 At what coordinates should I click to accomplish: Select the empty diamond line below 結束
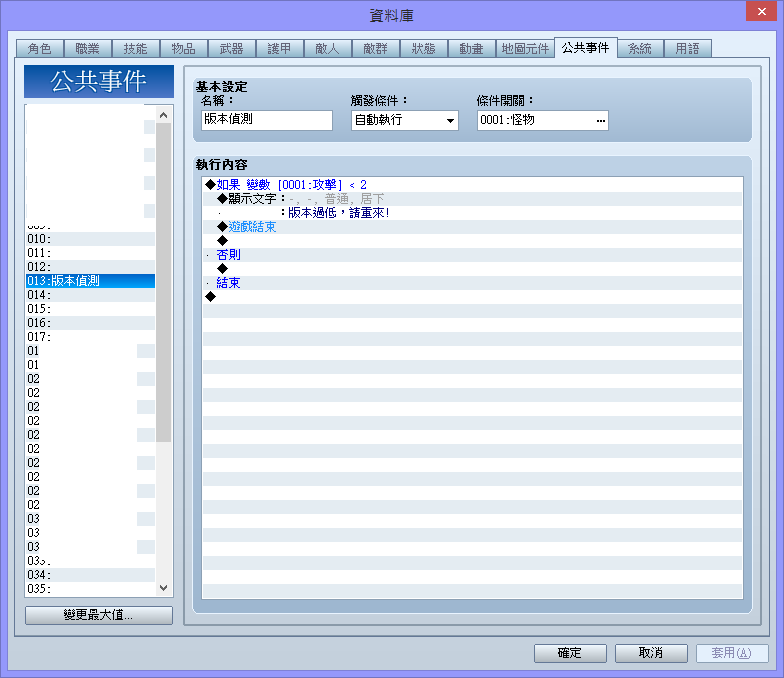pos(472,296)
